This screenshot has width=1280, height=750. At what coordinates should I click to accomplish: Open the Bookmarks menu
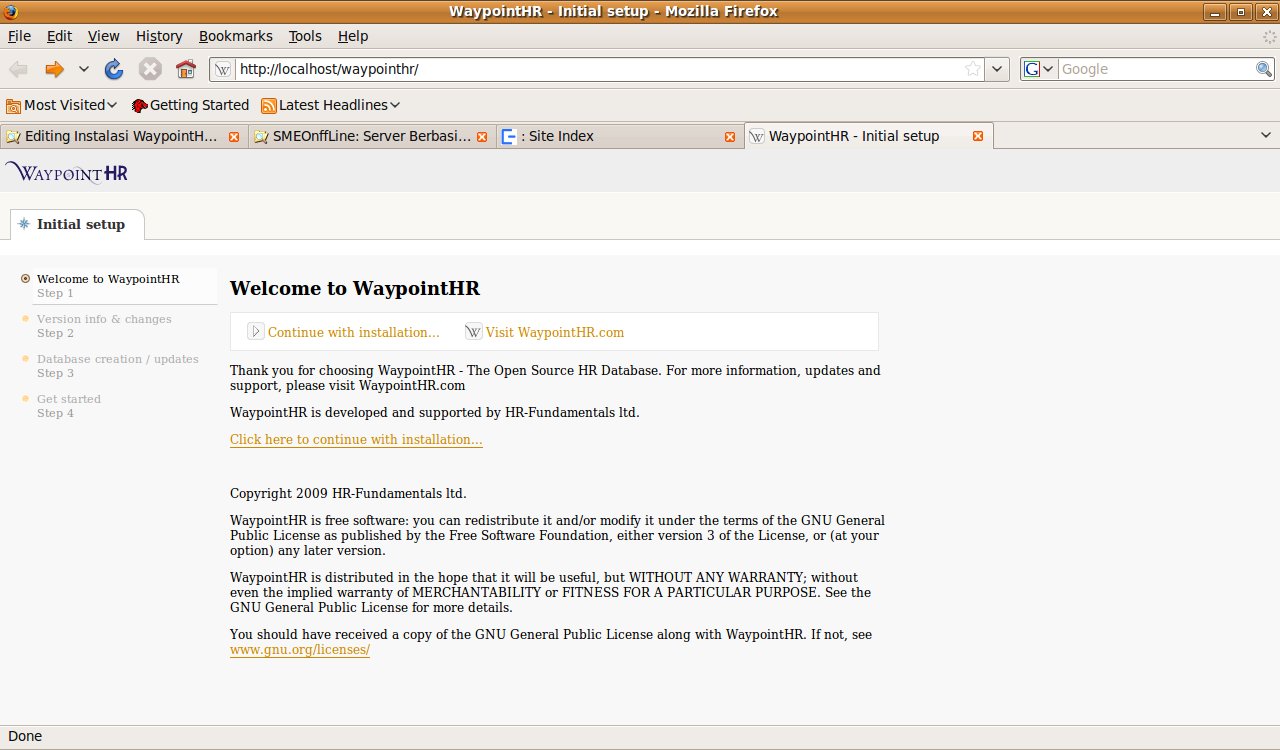(x=235, y=36)
